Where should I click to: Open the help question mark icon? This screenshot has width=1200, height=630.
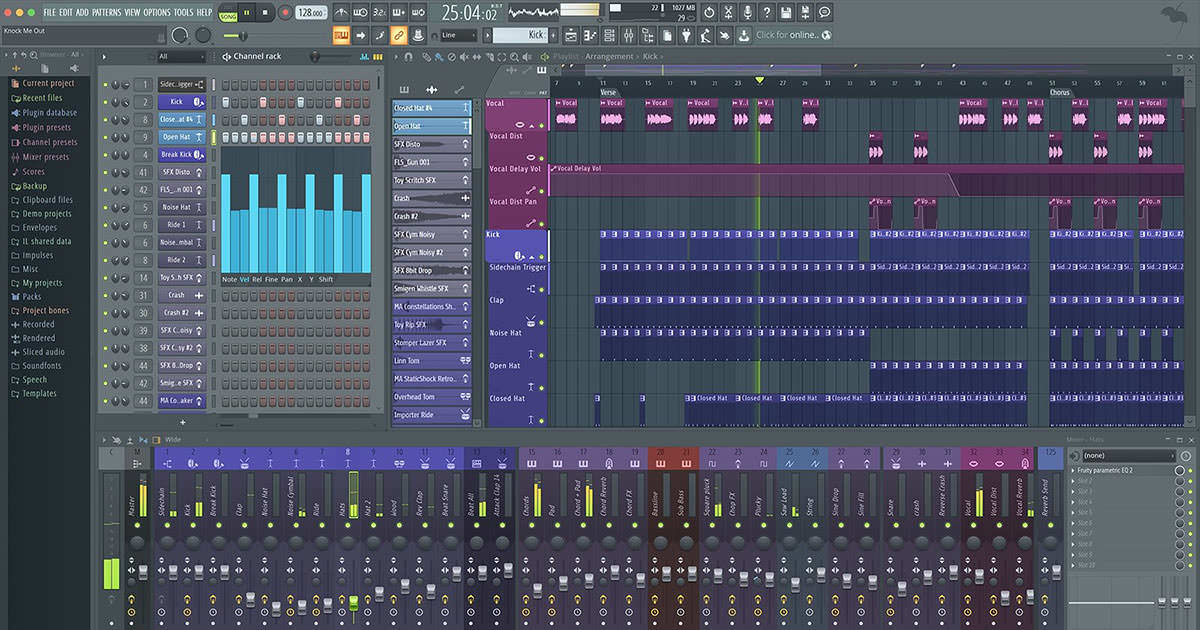[767, 12]
